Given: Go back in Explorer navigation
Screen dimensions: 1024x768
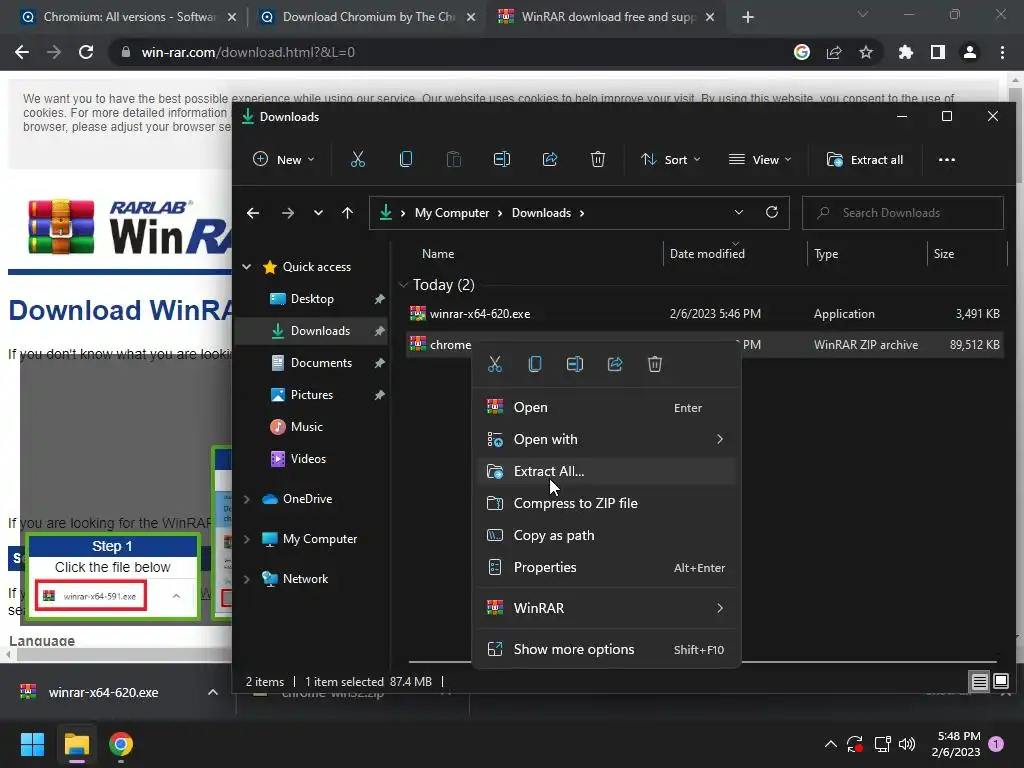Looking at the screenshot, I should click(253, 213).
